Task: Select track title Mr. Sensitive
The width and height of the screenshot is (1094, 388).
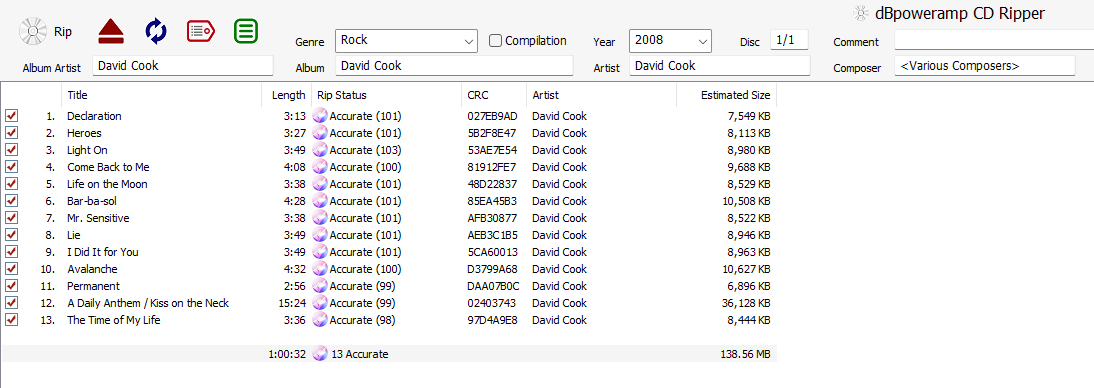Action: point(98,218)
